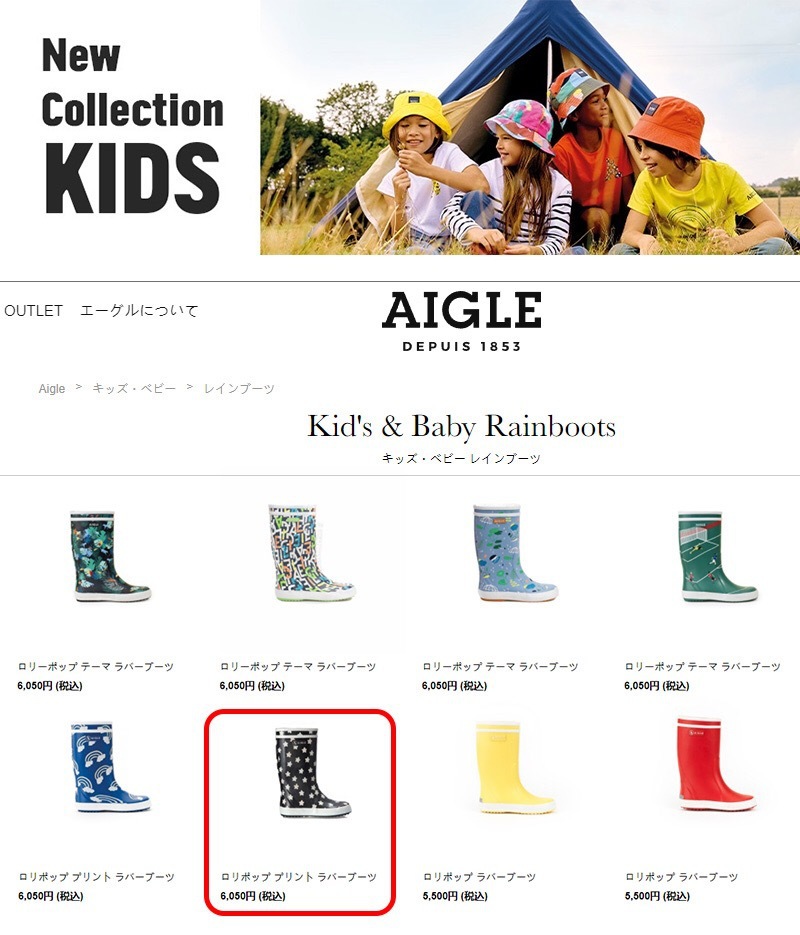The image size is (800, 935).
Task: Open New Collection KIDS banner photo
Action: (x=530, y=127)
